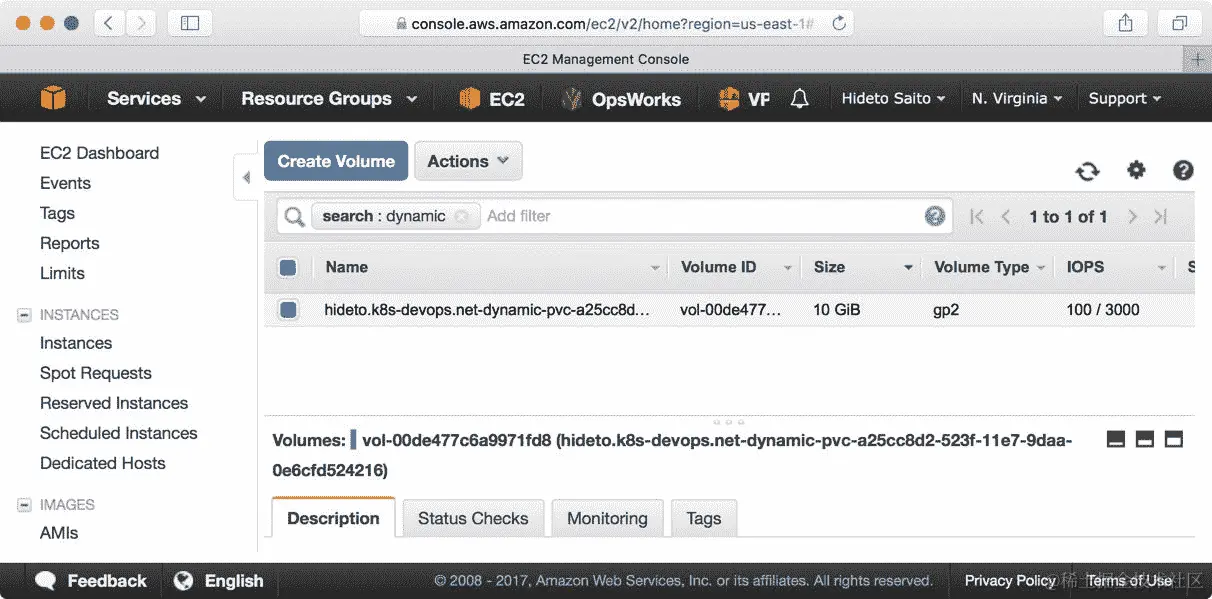Open the N. Virginia region selector
The width and height of the screenshot is (1212, 599).
(x=1017, y=98)
